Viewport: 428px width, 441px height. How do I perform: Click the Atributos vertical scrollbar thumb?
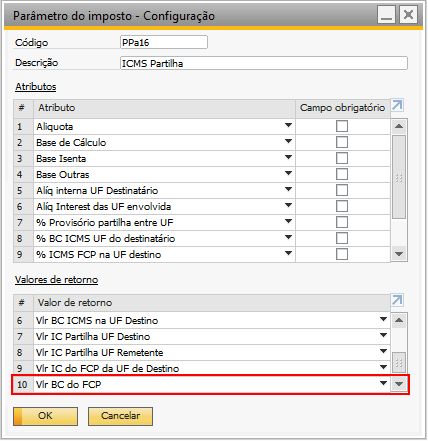click(x=399, y=177)
